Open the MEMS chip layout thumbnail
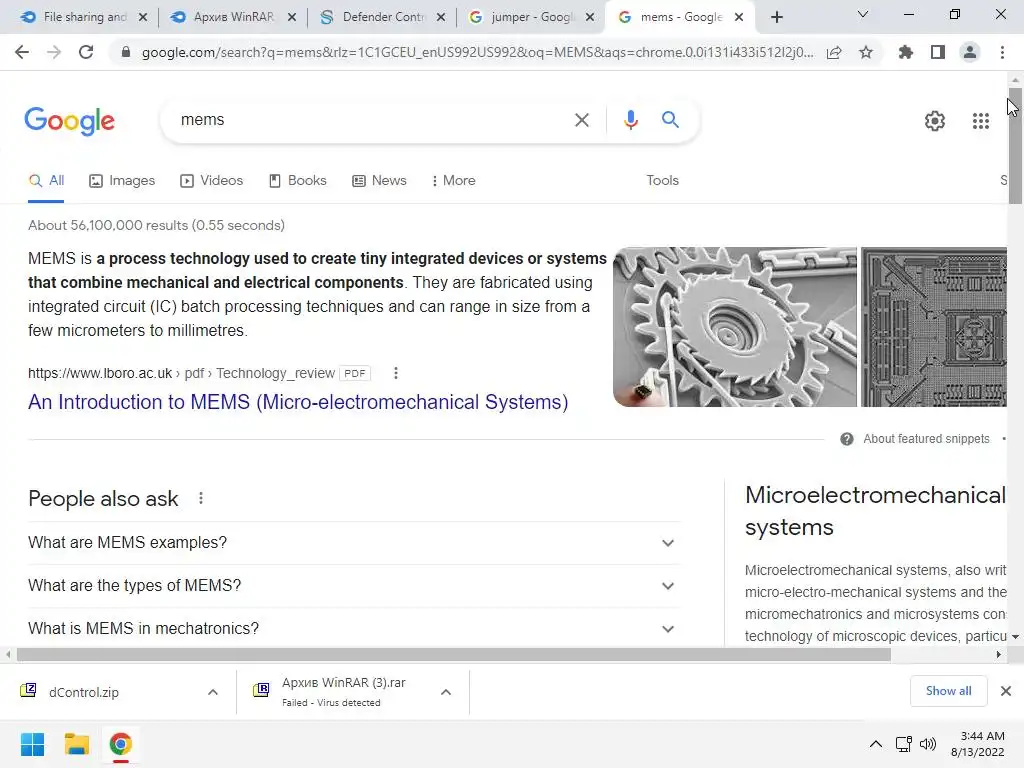 coord(934,327)
